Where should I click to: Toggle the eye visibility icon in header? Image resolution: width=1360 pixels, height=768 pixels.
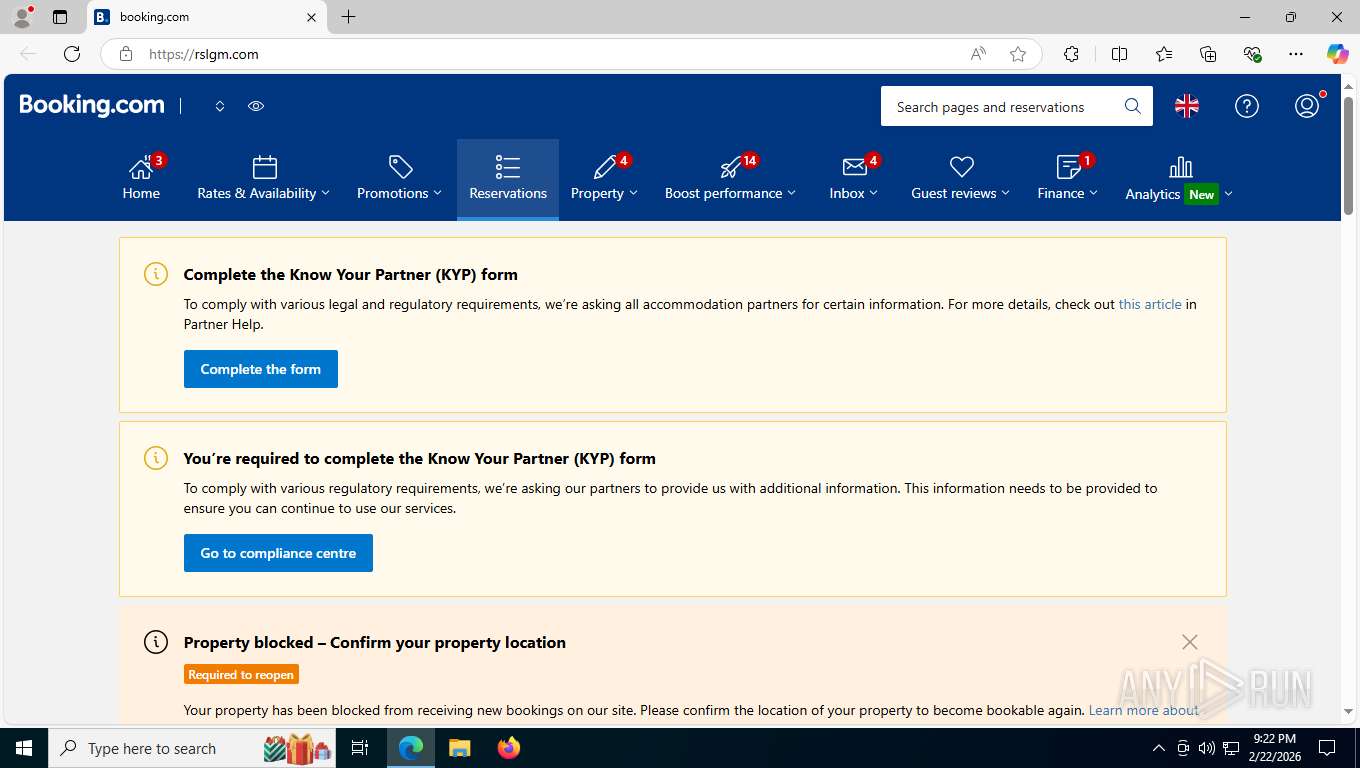pos(256,106)
